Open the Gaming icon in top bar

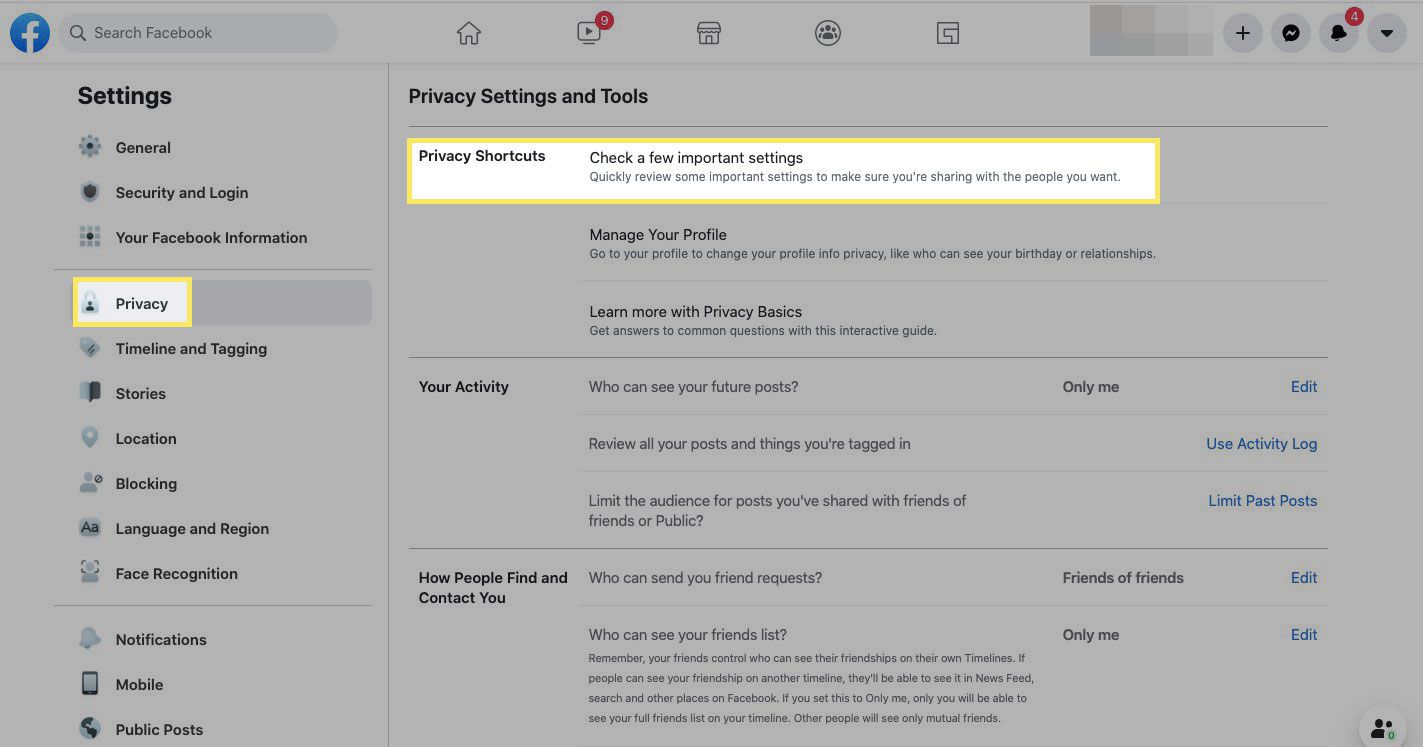click(x=948, y=33)
